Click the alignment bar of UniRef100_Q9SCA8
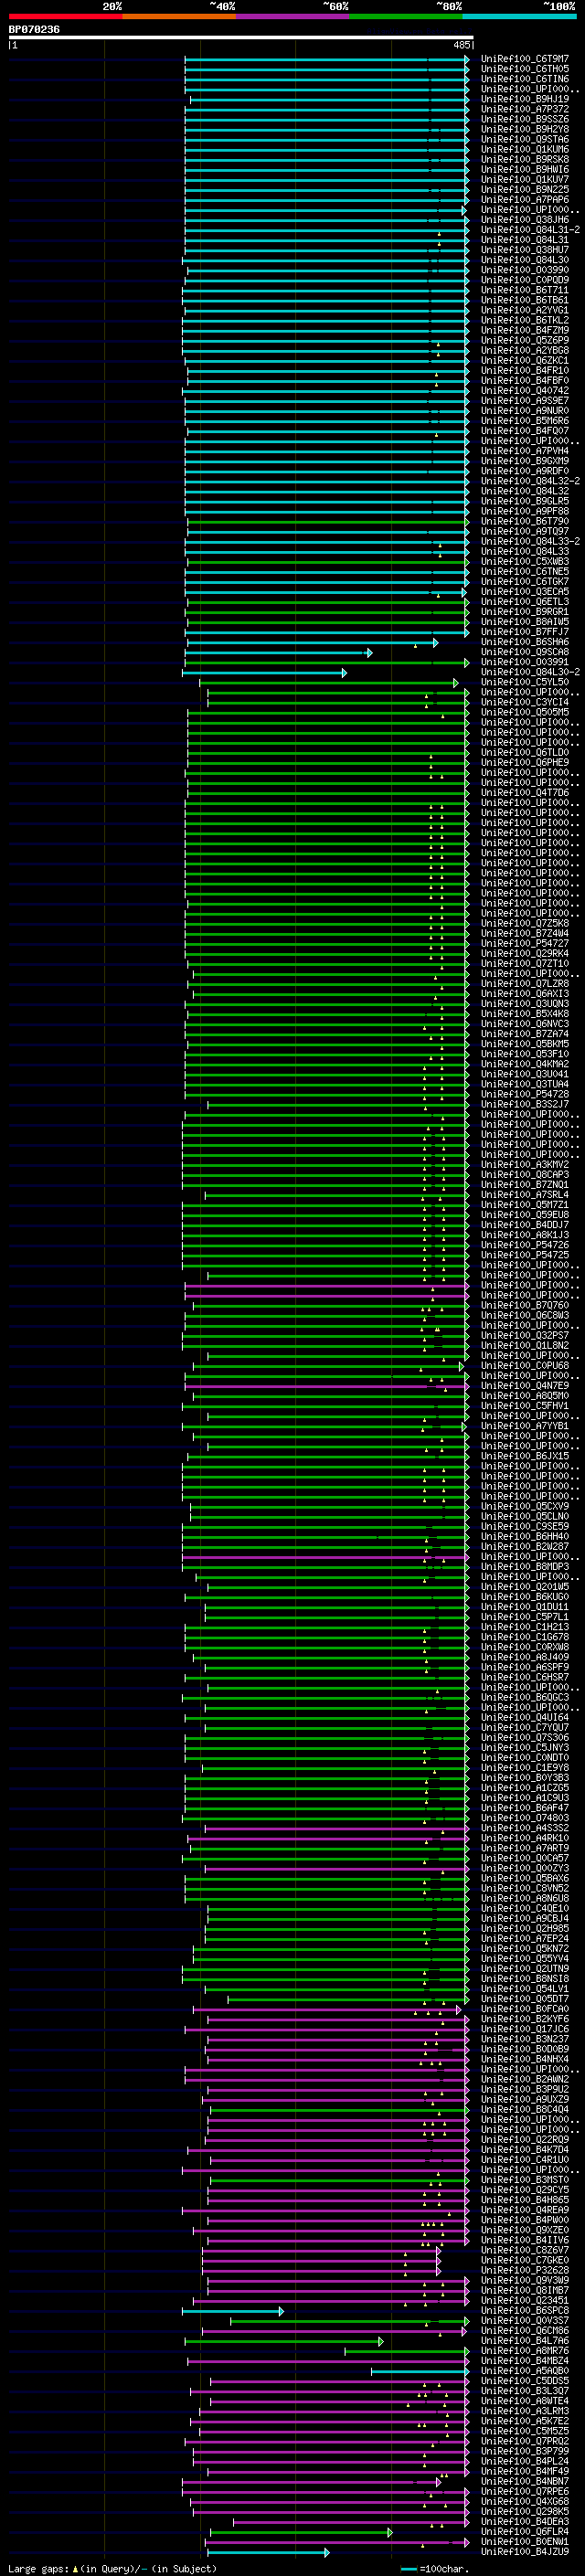 click(278, 652)
